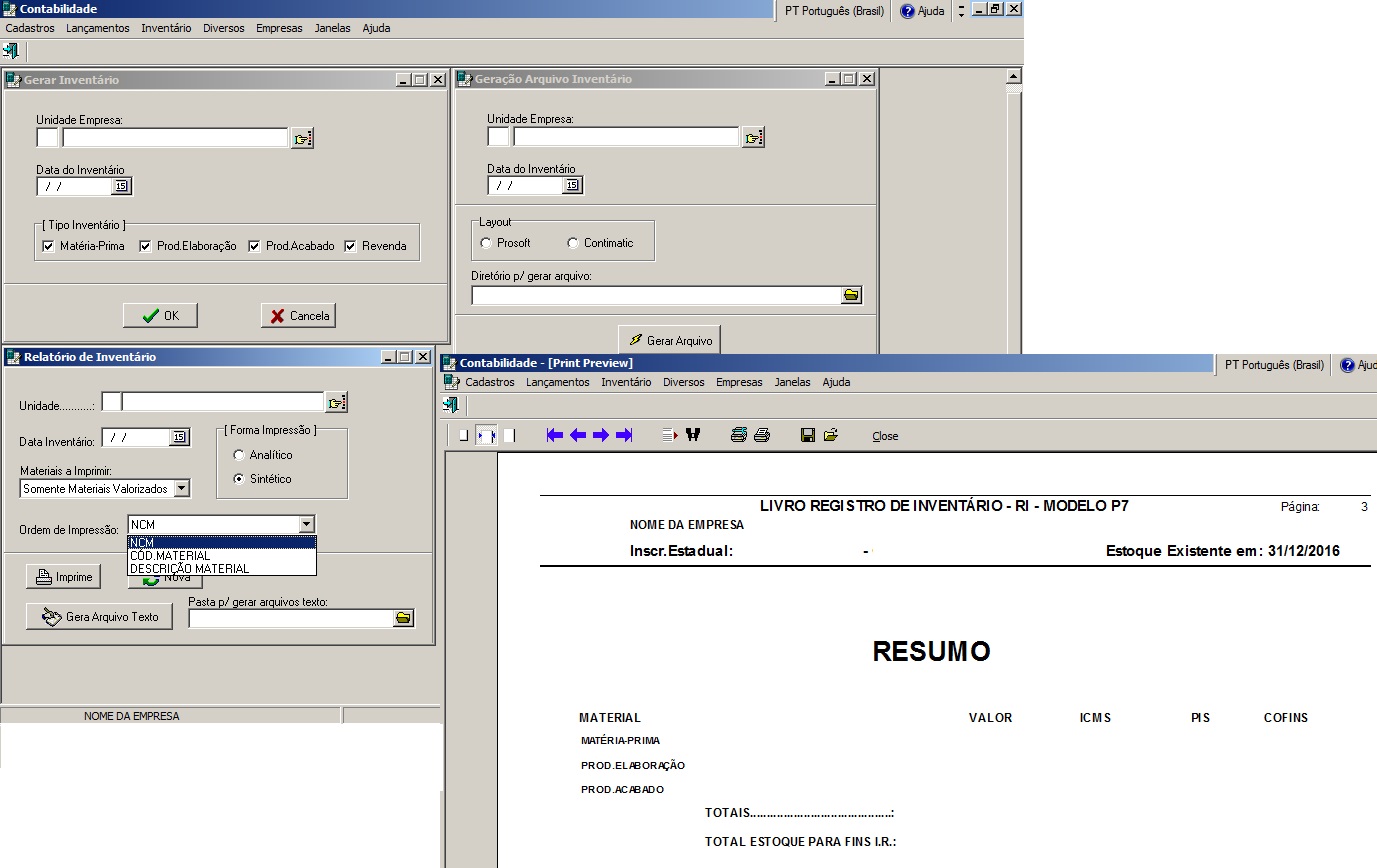This screenshot has height=868, width=1377.
Task: Collapse the Ordem de Impressão dropdown arrow
Action: 306,524
